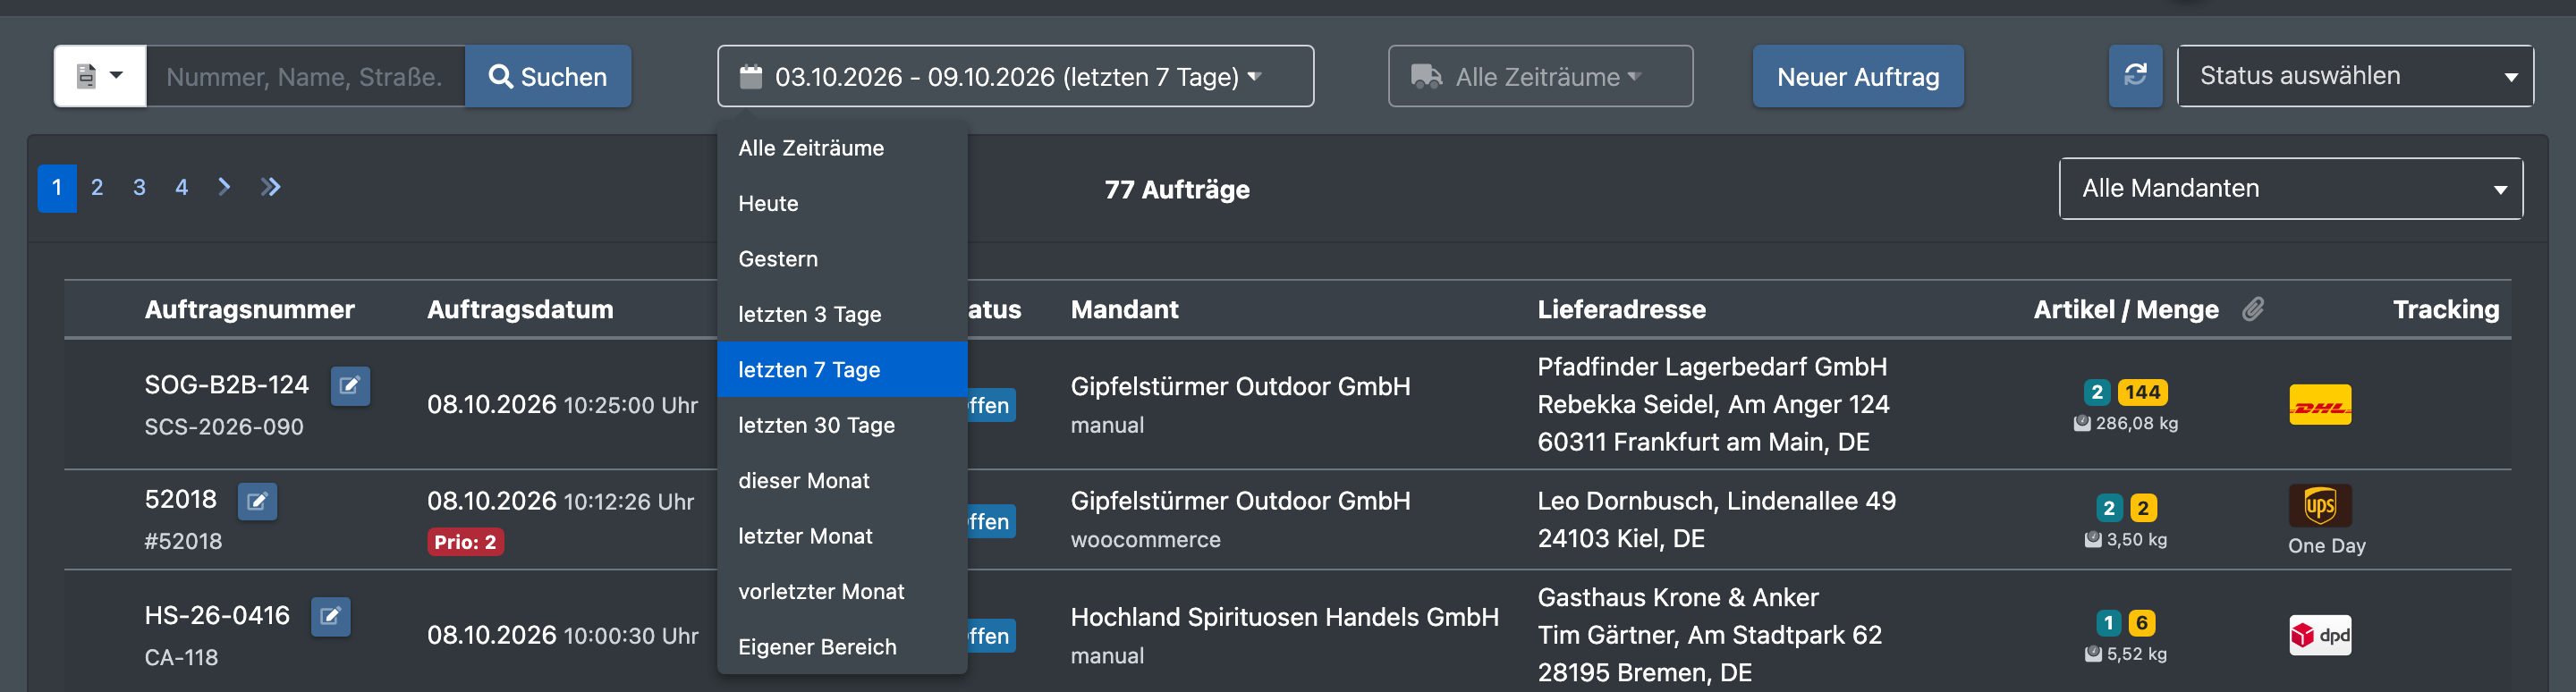Click weight icon next to 286,08 kg
Viewport: 2576px width, 692px height.
2082,423
